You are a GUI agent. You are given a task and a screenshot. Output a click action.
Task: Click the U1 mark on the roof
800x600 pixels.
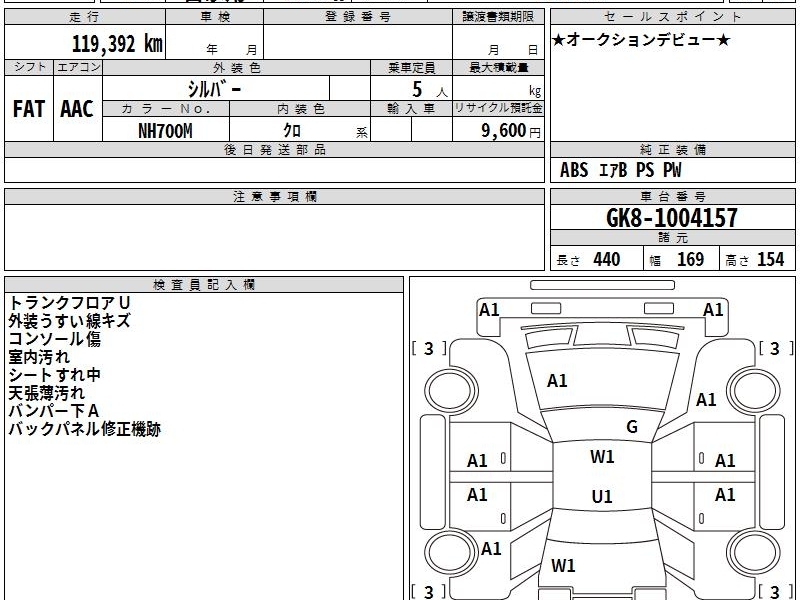coord(602,496)
